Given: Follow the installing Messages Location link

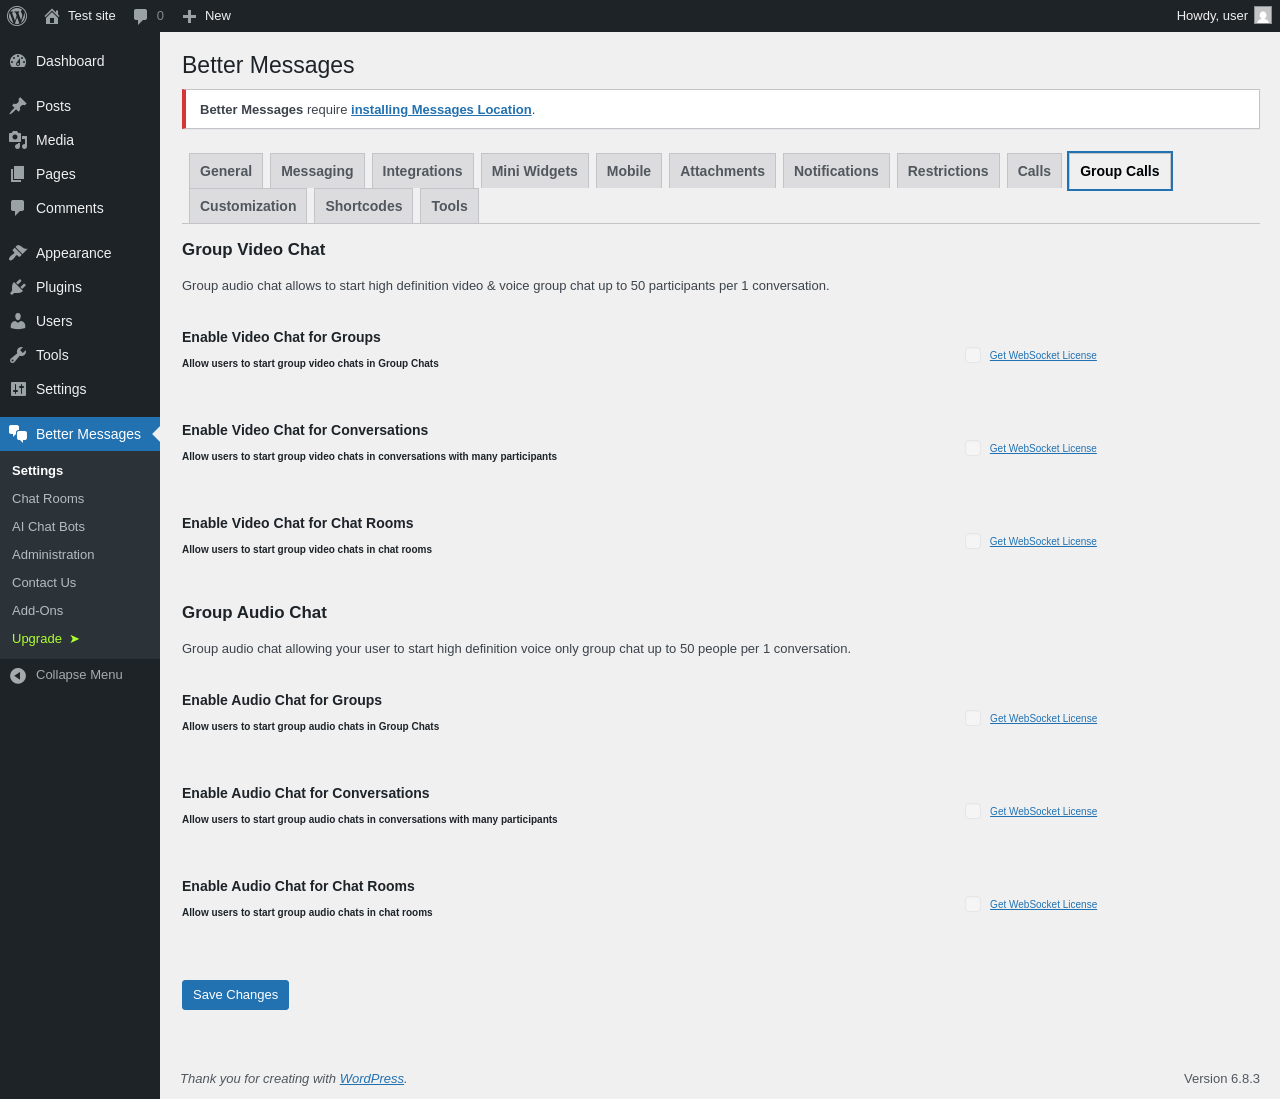Looking at the screenshot, I should (x=441, y=110).
